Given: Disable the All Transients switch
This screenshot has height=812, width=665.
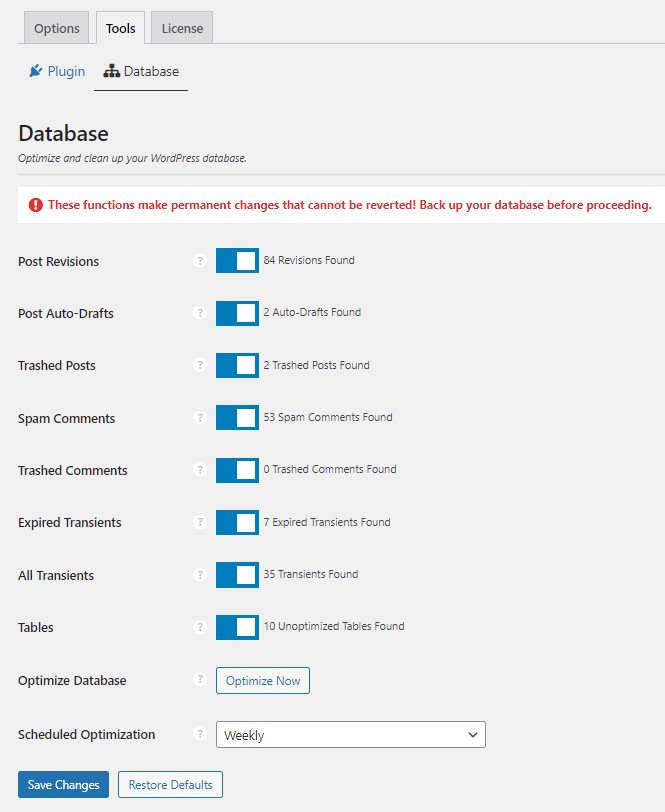Looking at the screenshot, I should [x=237, y=575].
